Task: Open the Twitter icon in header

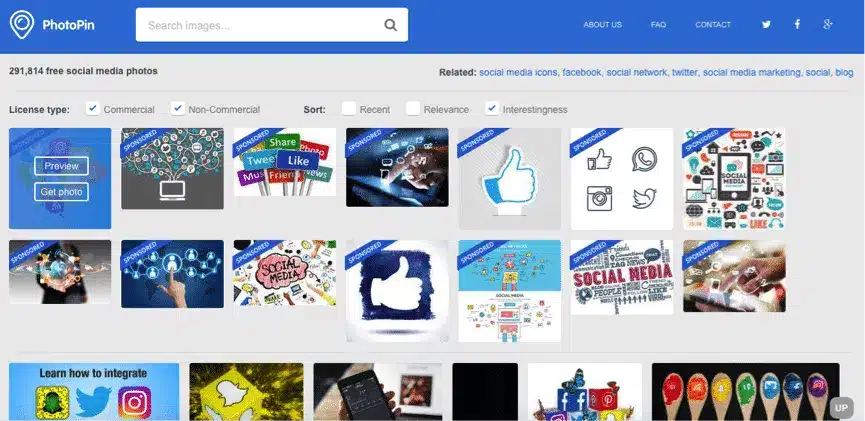Action: click(x=766, y=24)
